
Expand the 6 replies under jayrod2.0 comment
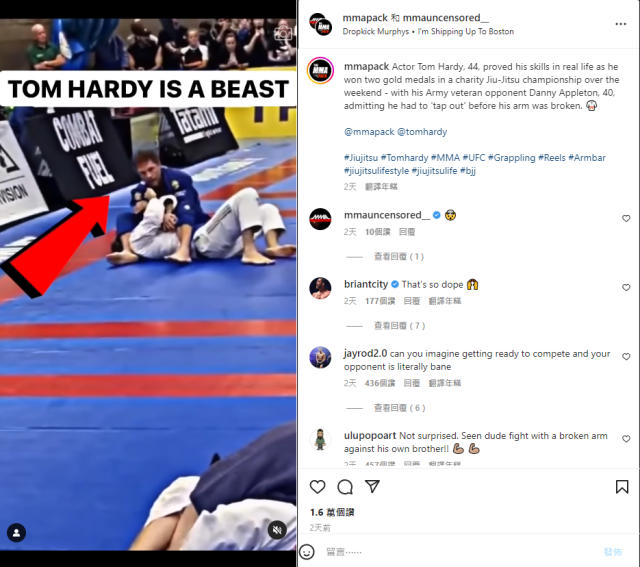[x=400, y=408]
